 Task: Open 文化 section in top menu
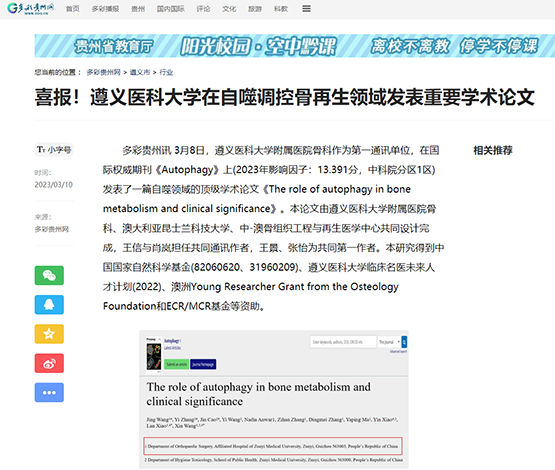[229, 9]
